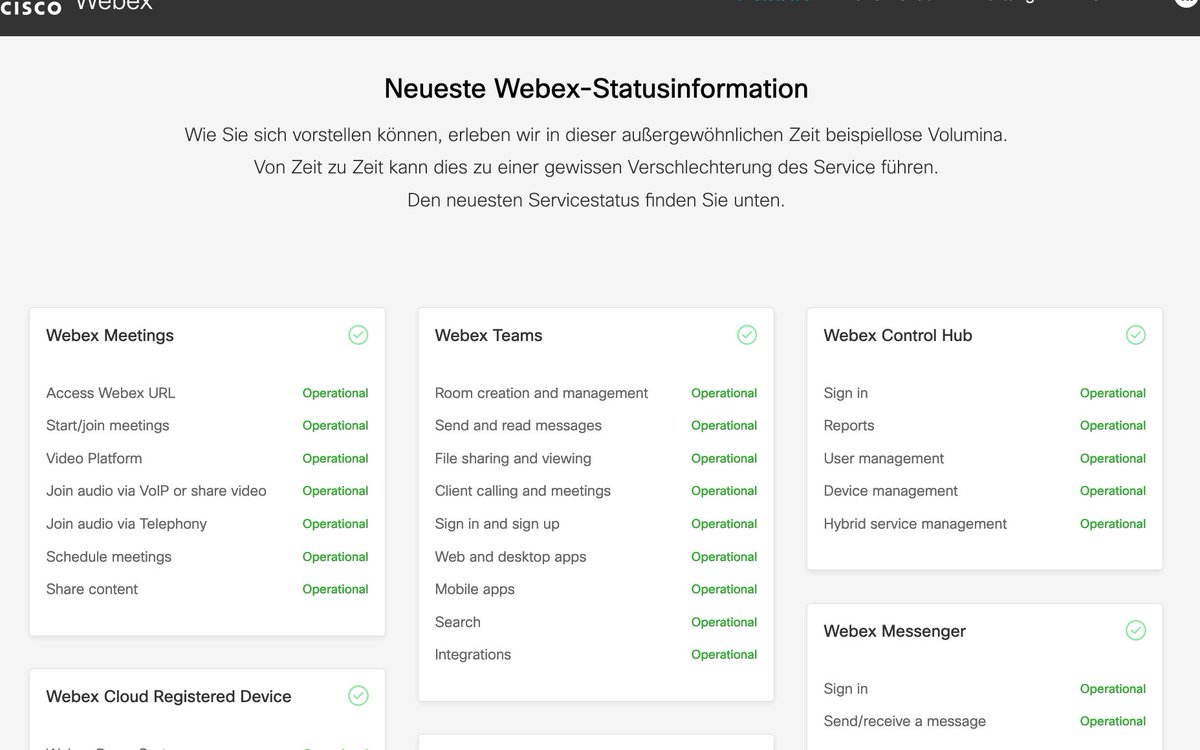Click the Webex Control Hub check status icon
Image resolution: width=1200 pixels, height=750 pixels.
tap(1136, 335)
